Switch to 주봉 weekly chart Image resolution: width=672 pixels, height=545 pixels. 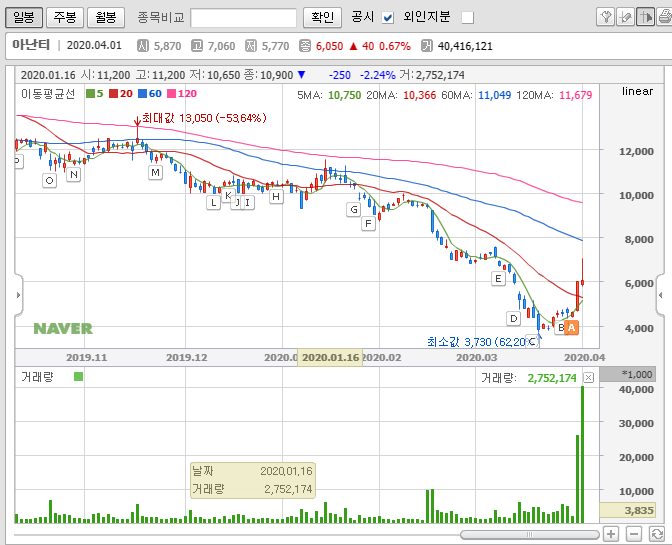tap(65, 17)
